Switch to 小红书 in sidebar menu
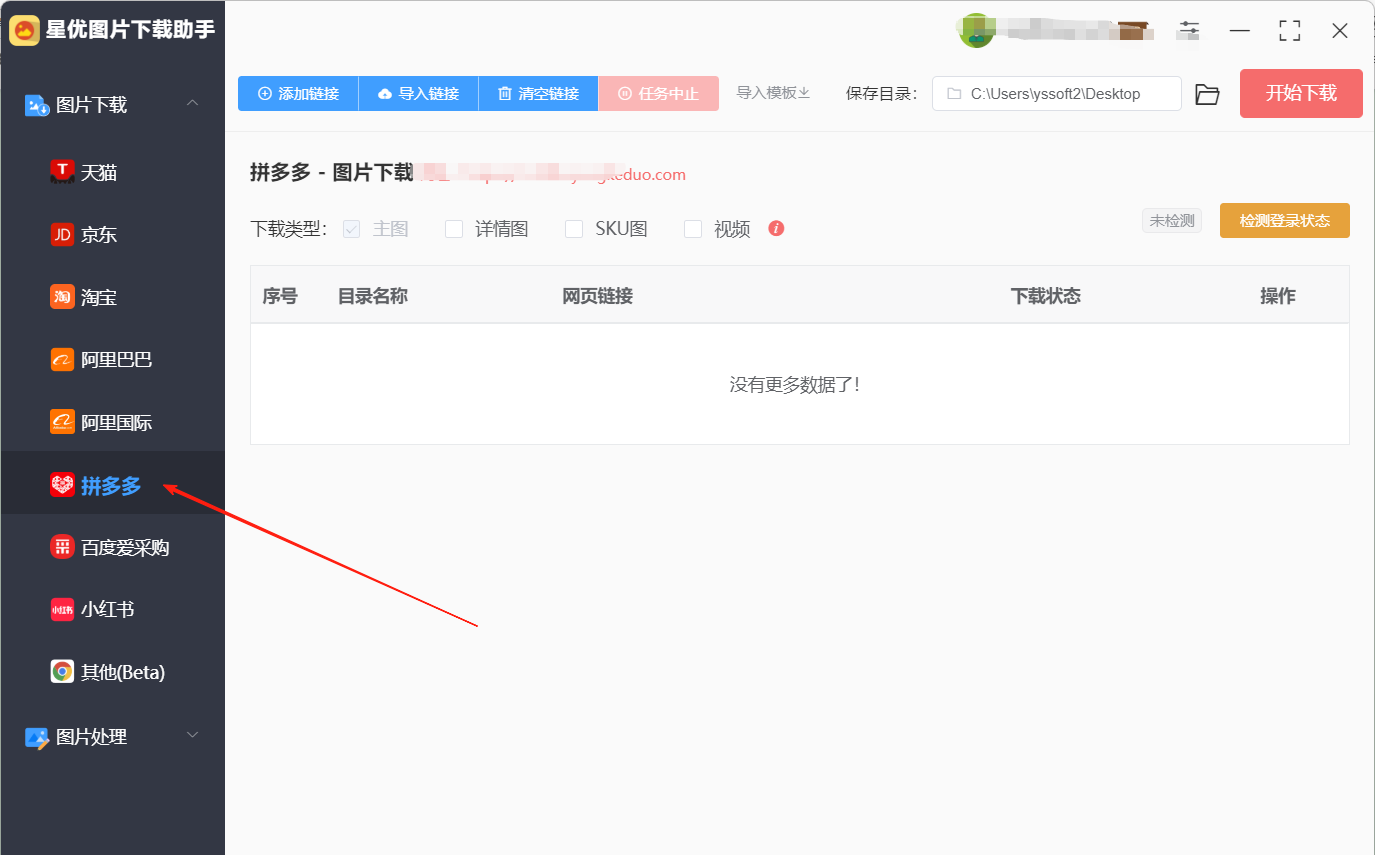The width and height of the screenshot is (1375, 855). click(112, 609)
